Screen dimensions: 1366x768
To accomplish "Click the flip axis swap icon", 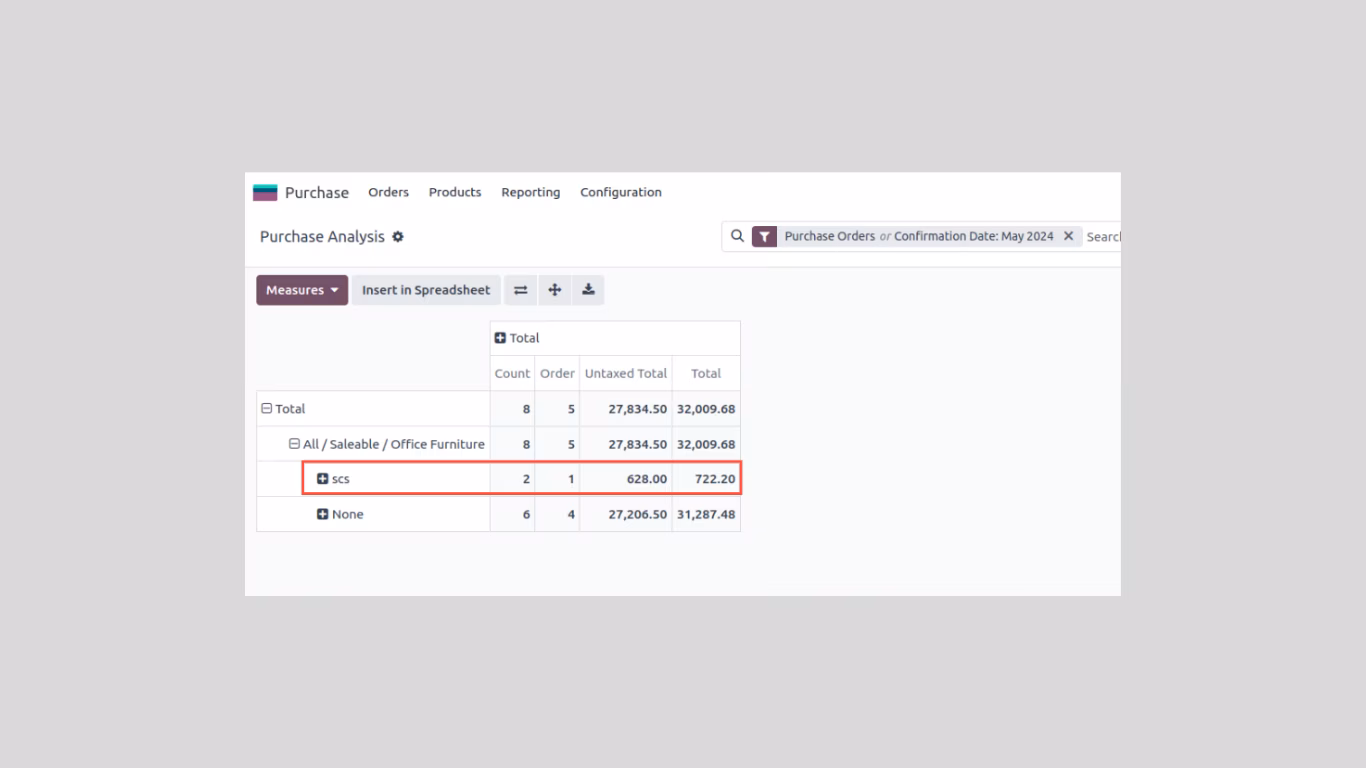I will tap(521, 290).
